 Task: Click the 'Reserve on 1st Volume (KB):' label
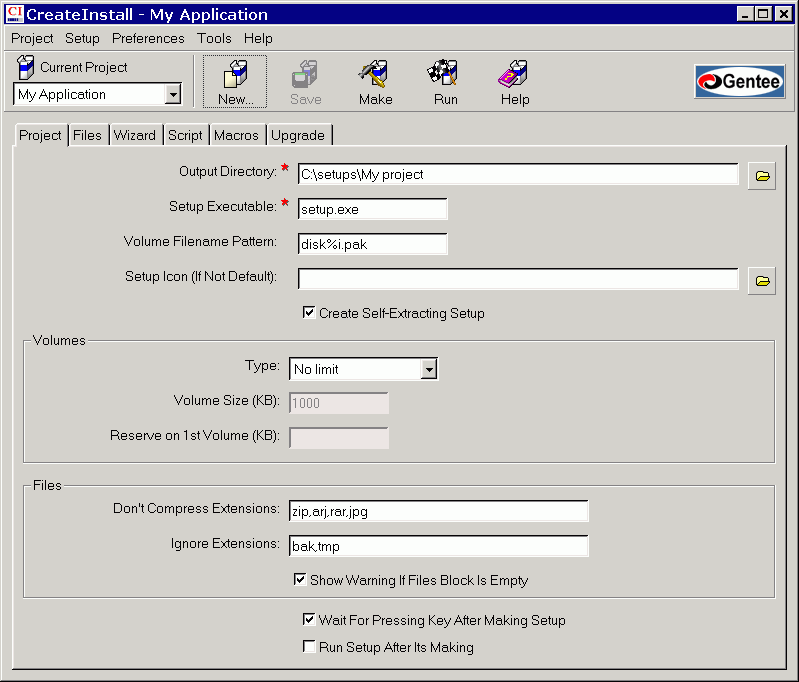click(195, 435)
